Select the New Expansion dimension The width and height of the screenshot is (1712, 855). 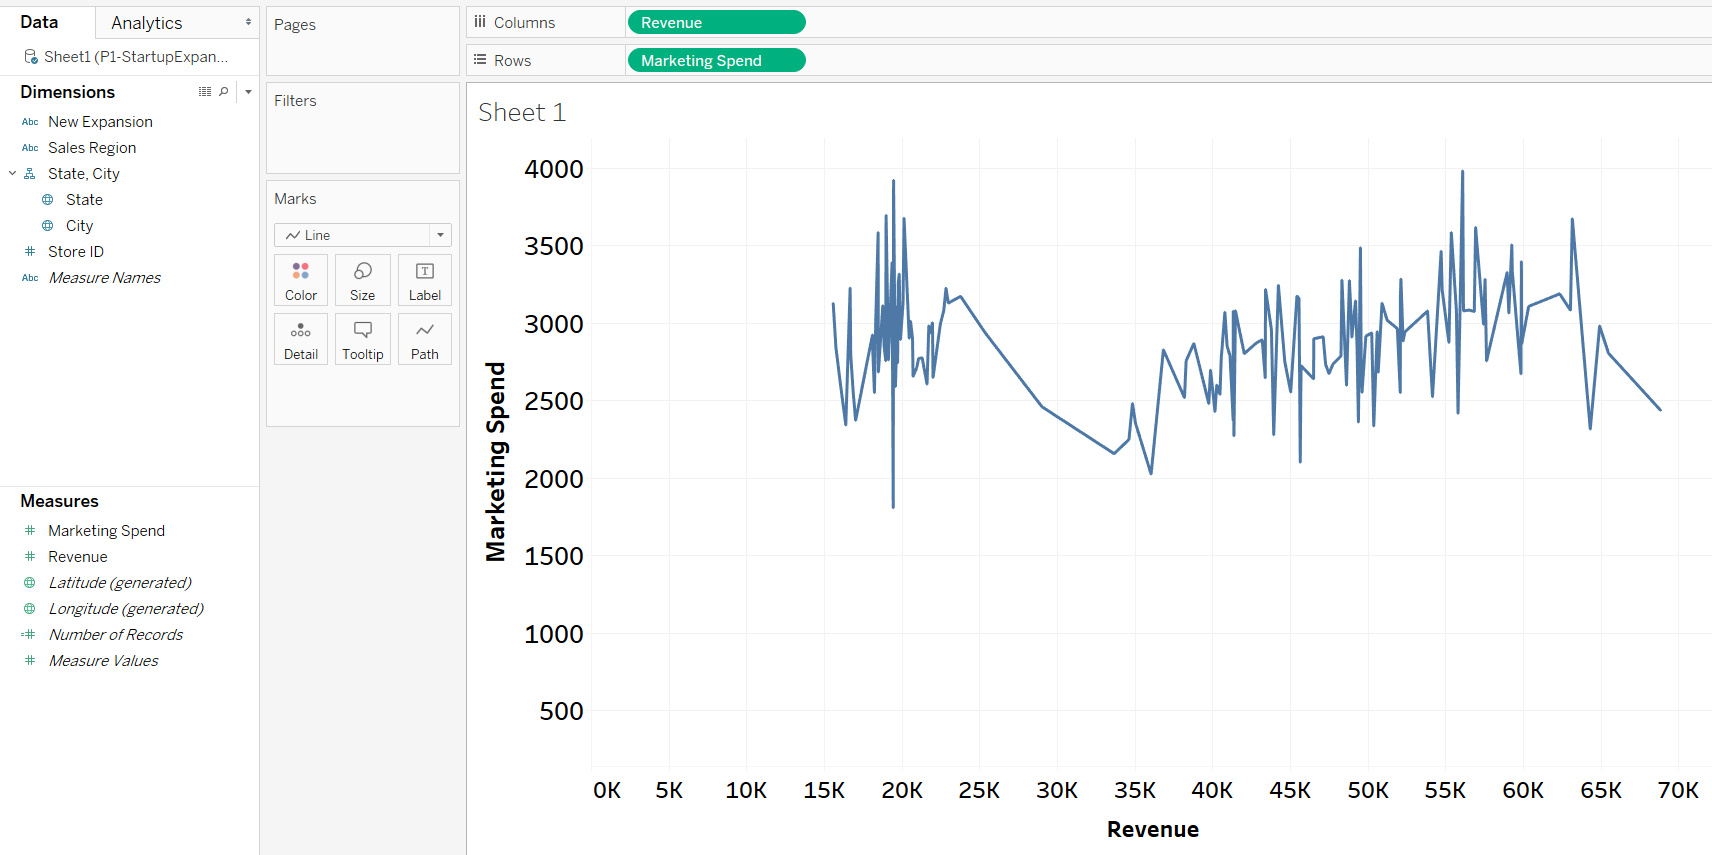click(100, 122)
